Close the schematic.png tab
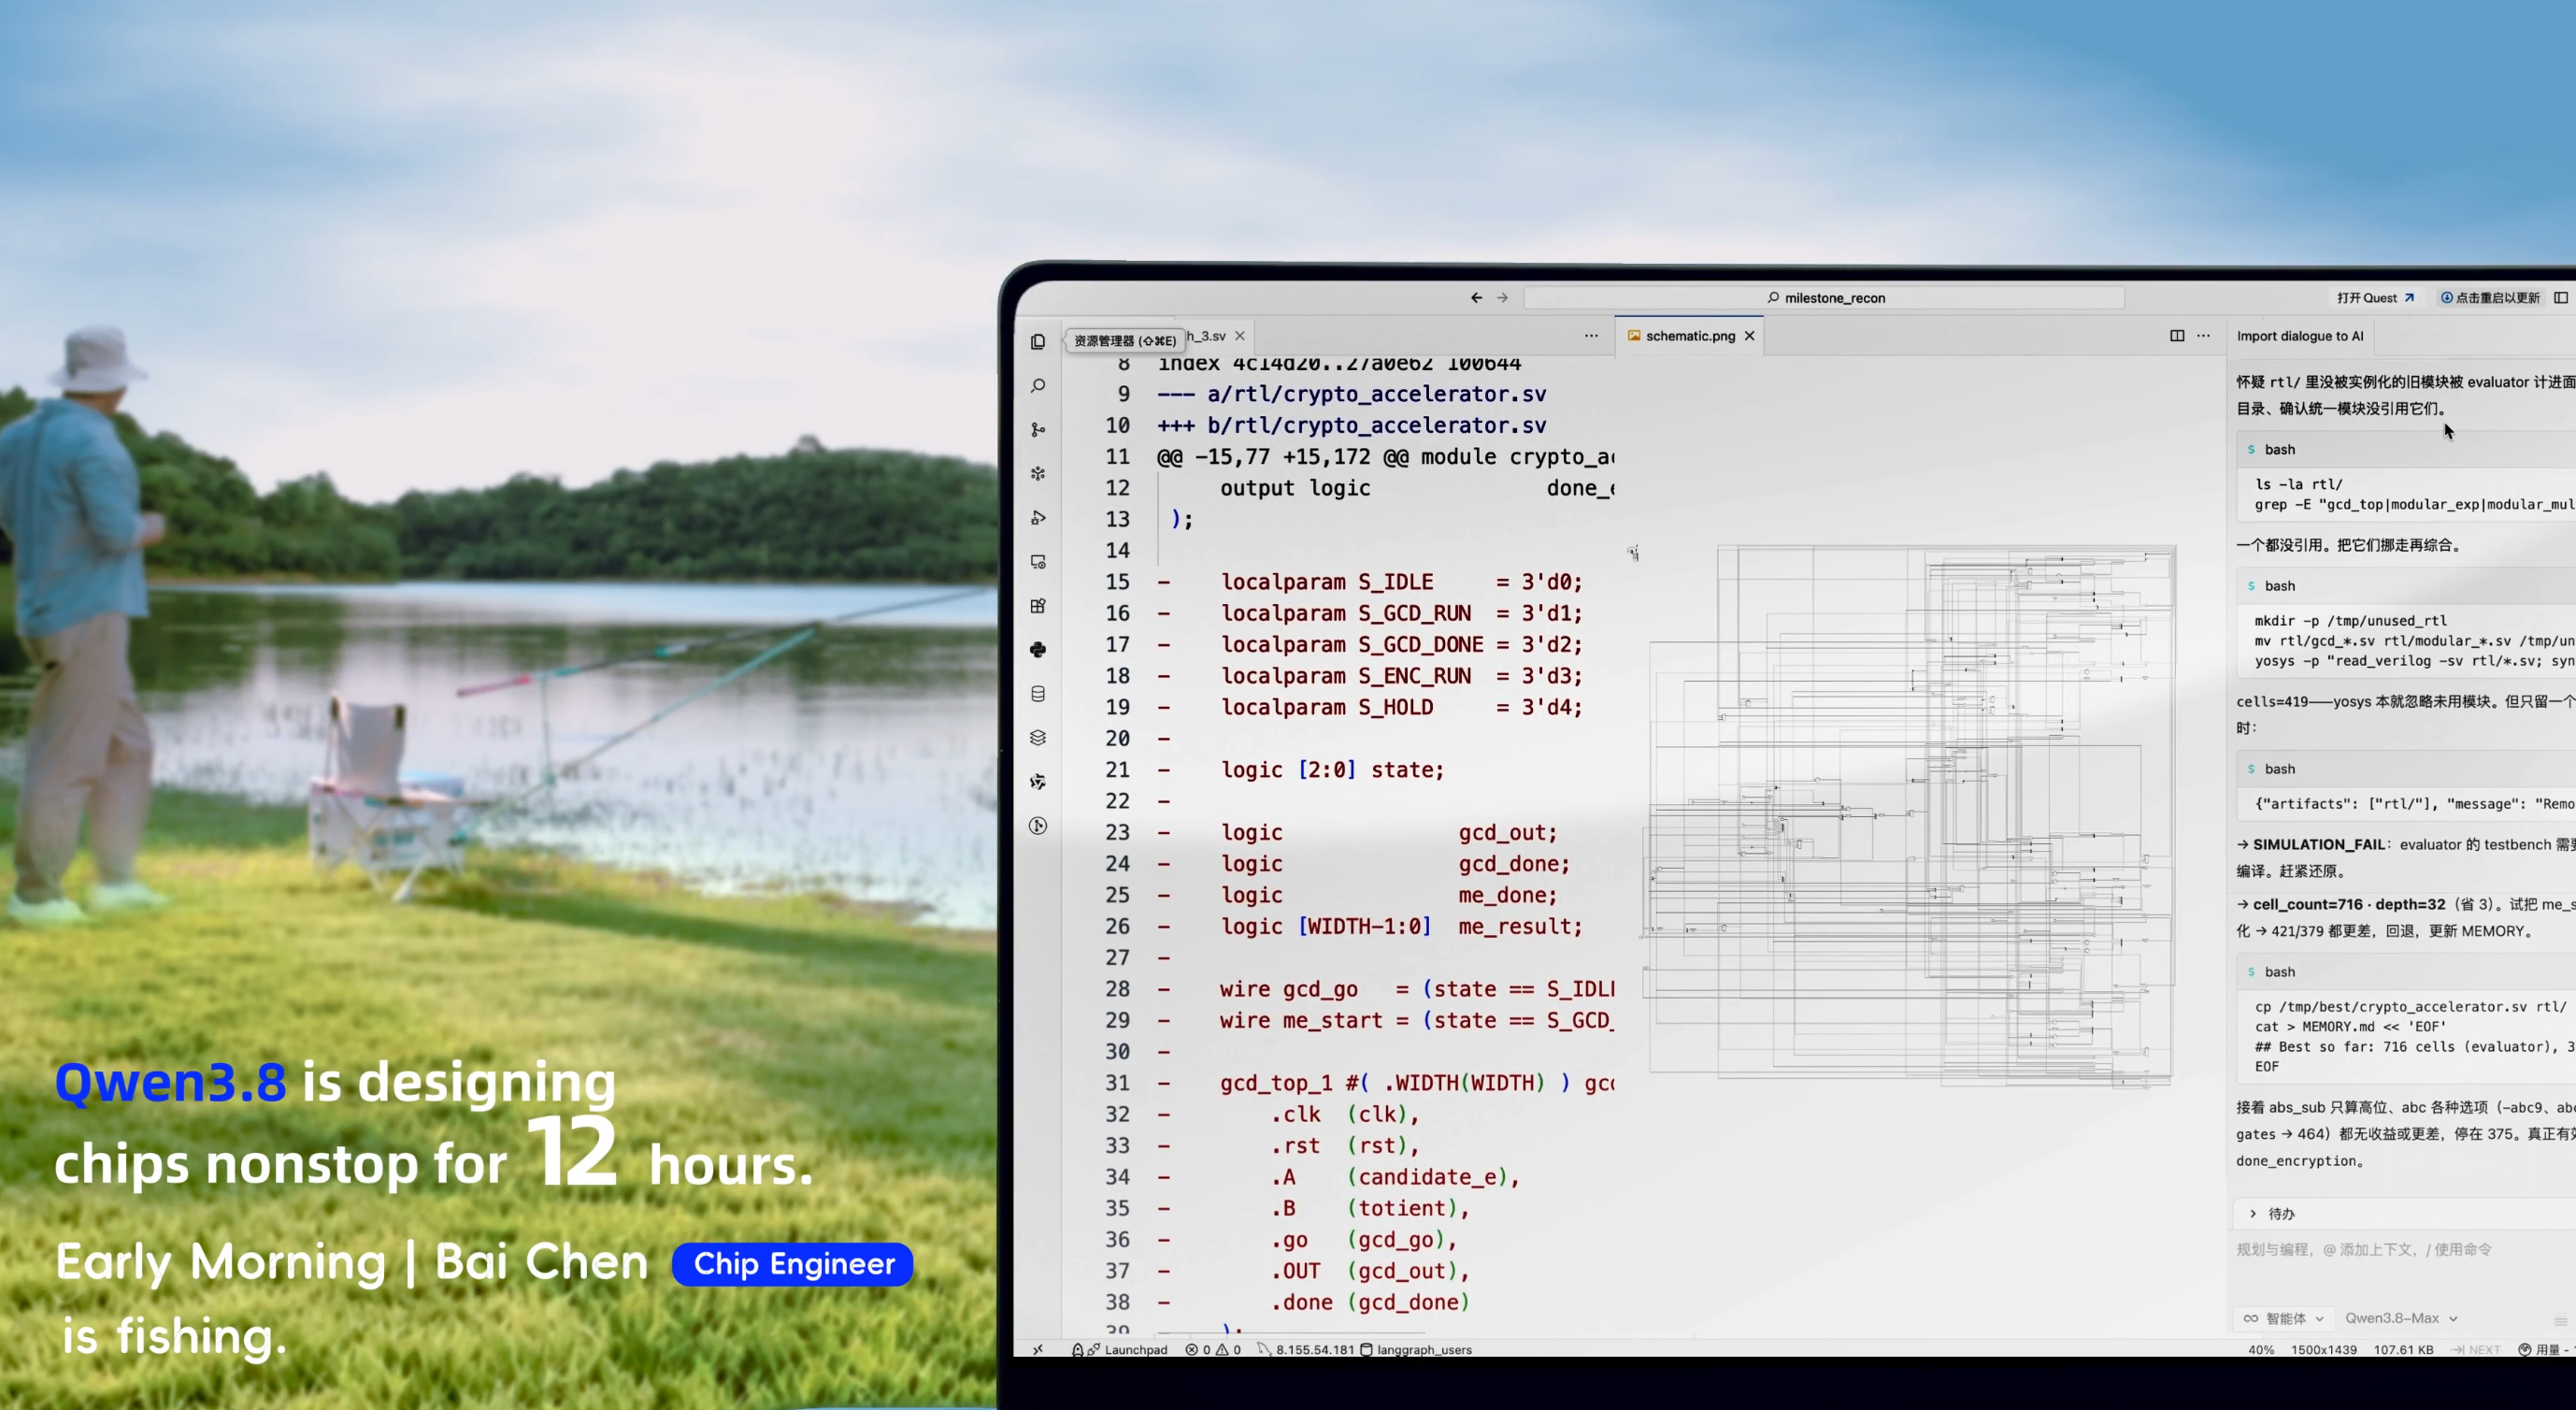The height and width of the screenshot is (1410, 2576). tap(1750, 336)
